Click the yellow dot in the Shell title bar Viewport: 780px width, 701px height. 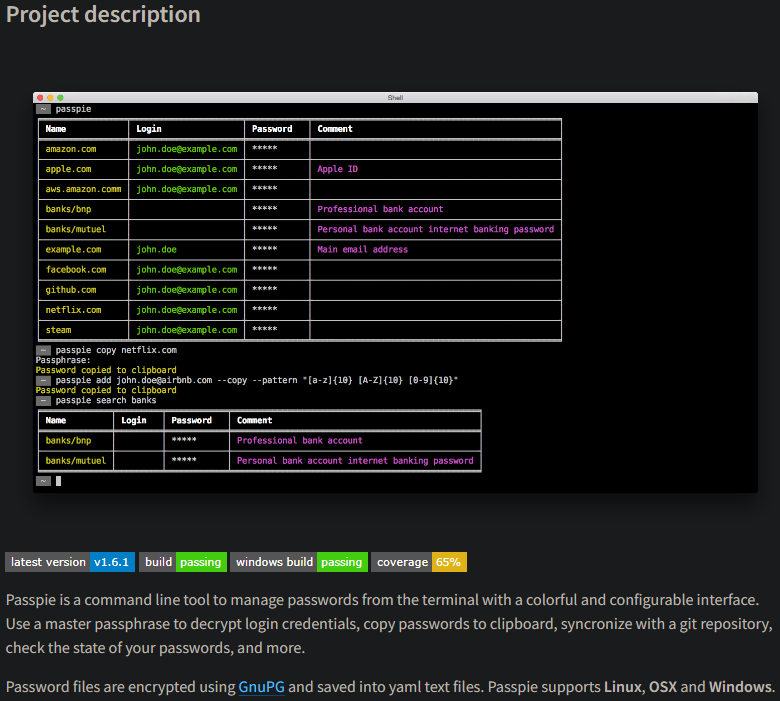[50, 97]
